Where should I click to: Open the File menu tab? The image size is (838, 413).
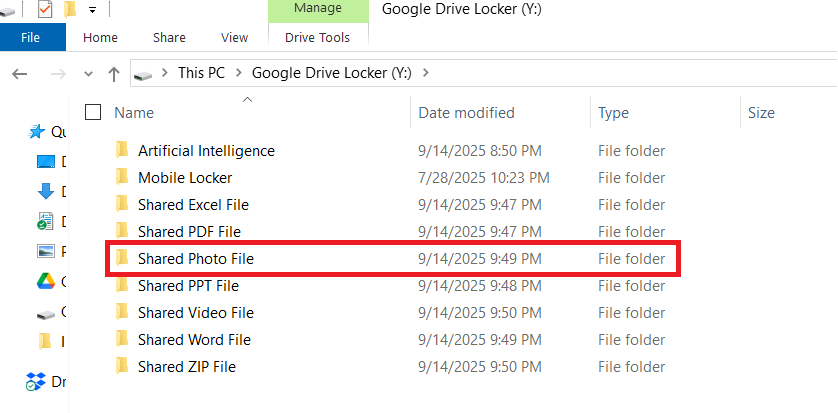point(31,38)
